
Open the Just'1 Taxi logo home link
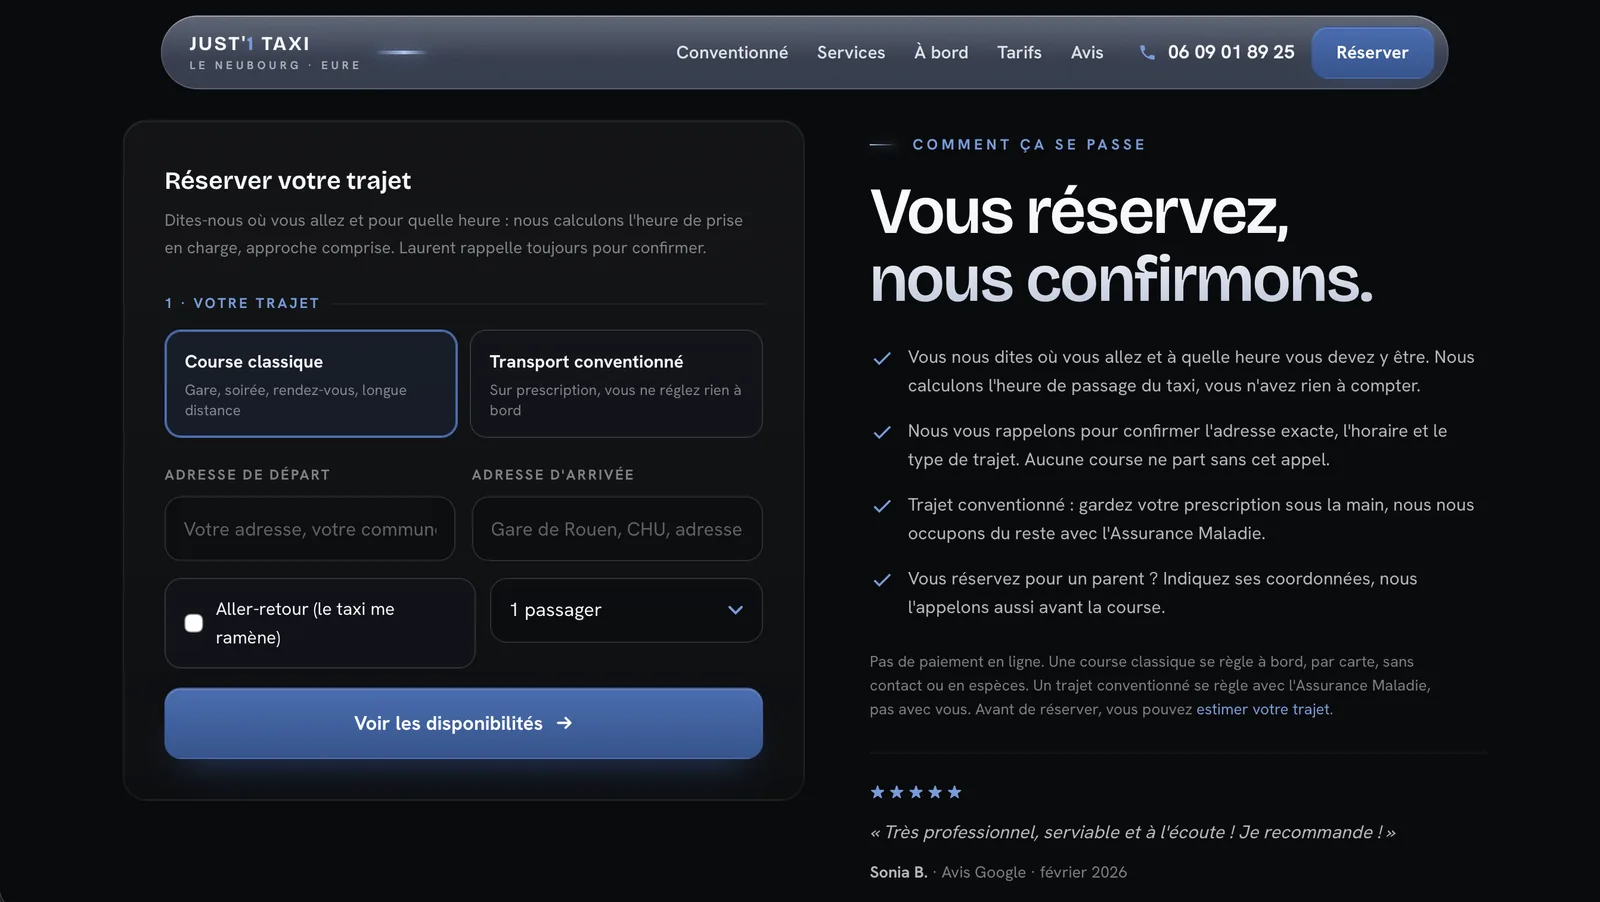coord(275,53)
